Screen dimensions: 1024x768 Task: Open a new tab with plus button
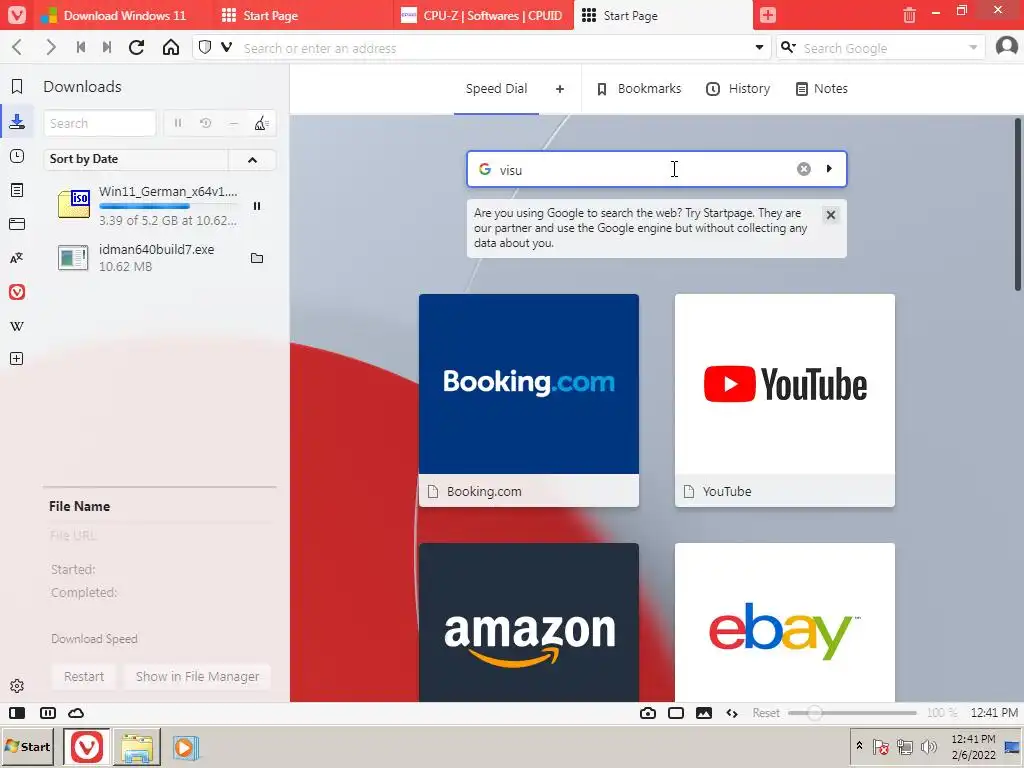(x=768, y=14)
